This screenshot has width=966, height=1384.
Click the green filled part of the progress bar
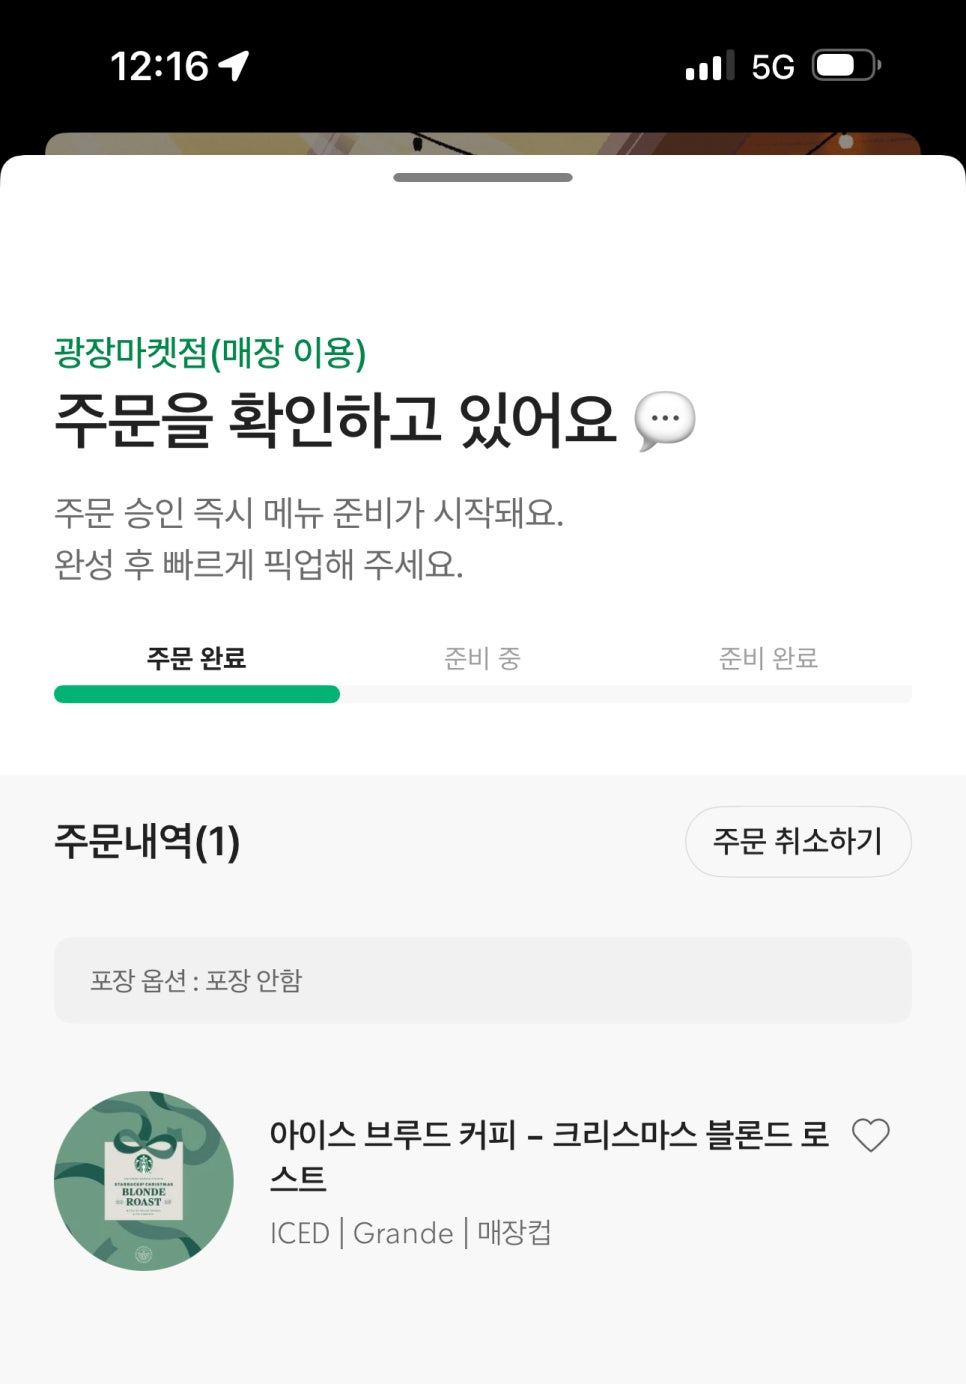197,694
